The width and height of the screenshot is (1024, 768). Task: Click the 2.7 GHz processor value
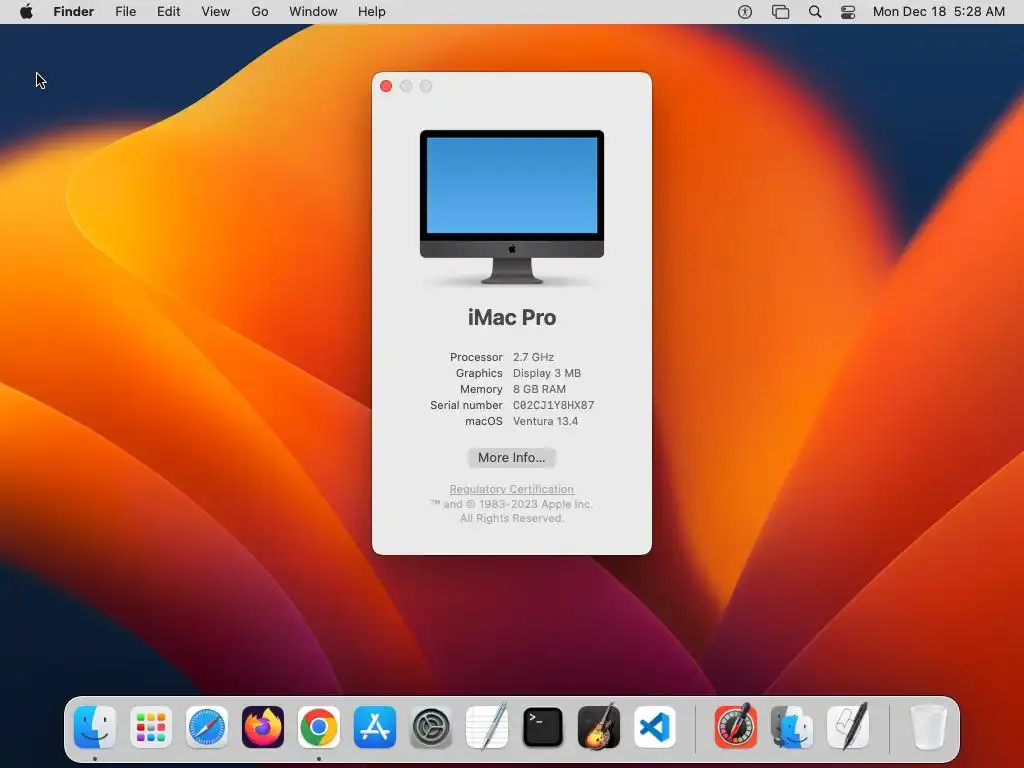click(533, 357)
